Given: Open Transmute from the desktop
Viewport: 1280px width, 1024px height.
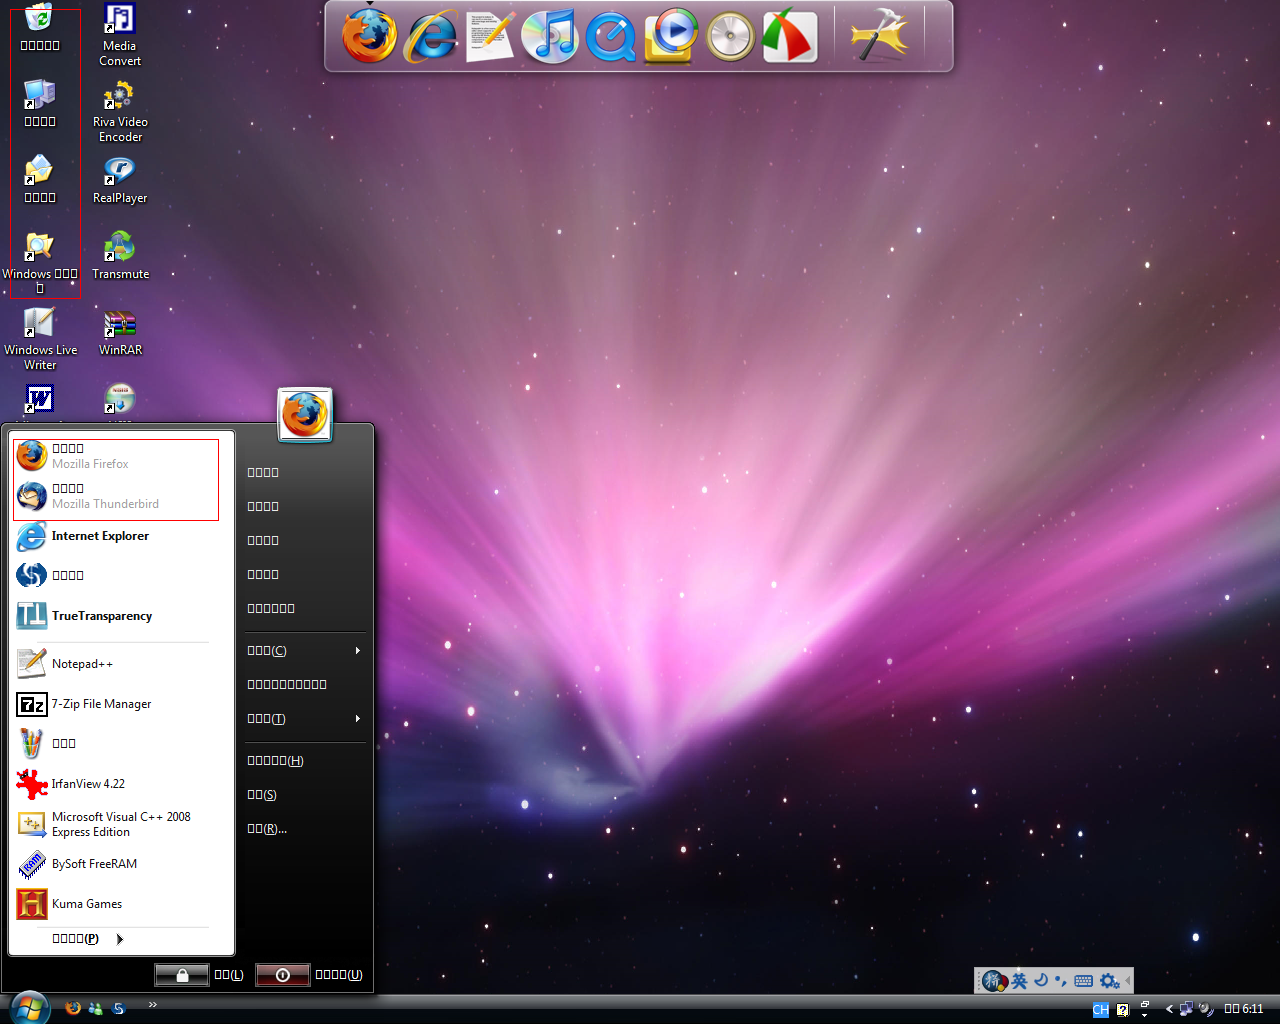Looking at the screenshot, I should 120,255.
